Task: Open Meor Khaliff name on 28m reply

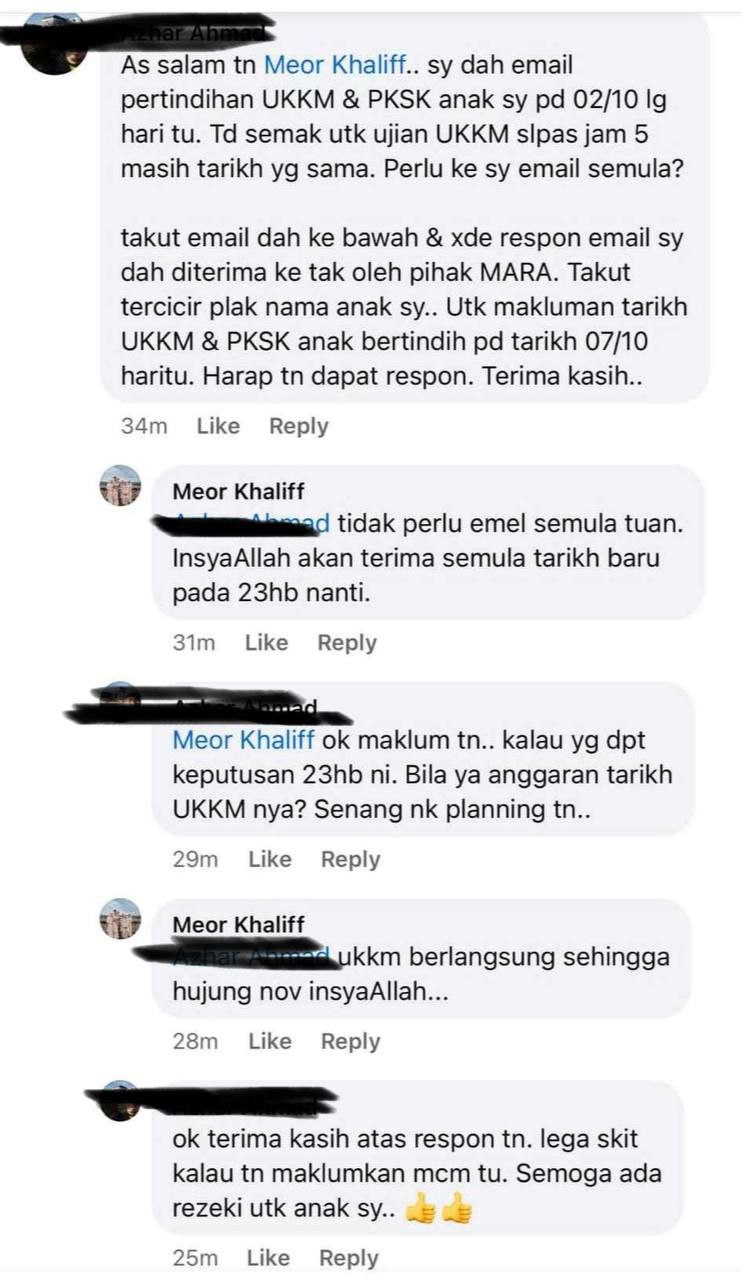Action: click(239, 925)
